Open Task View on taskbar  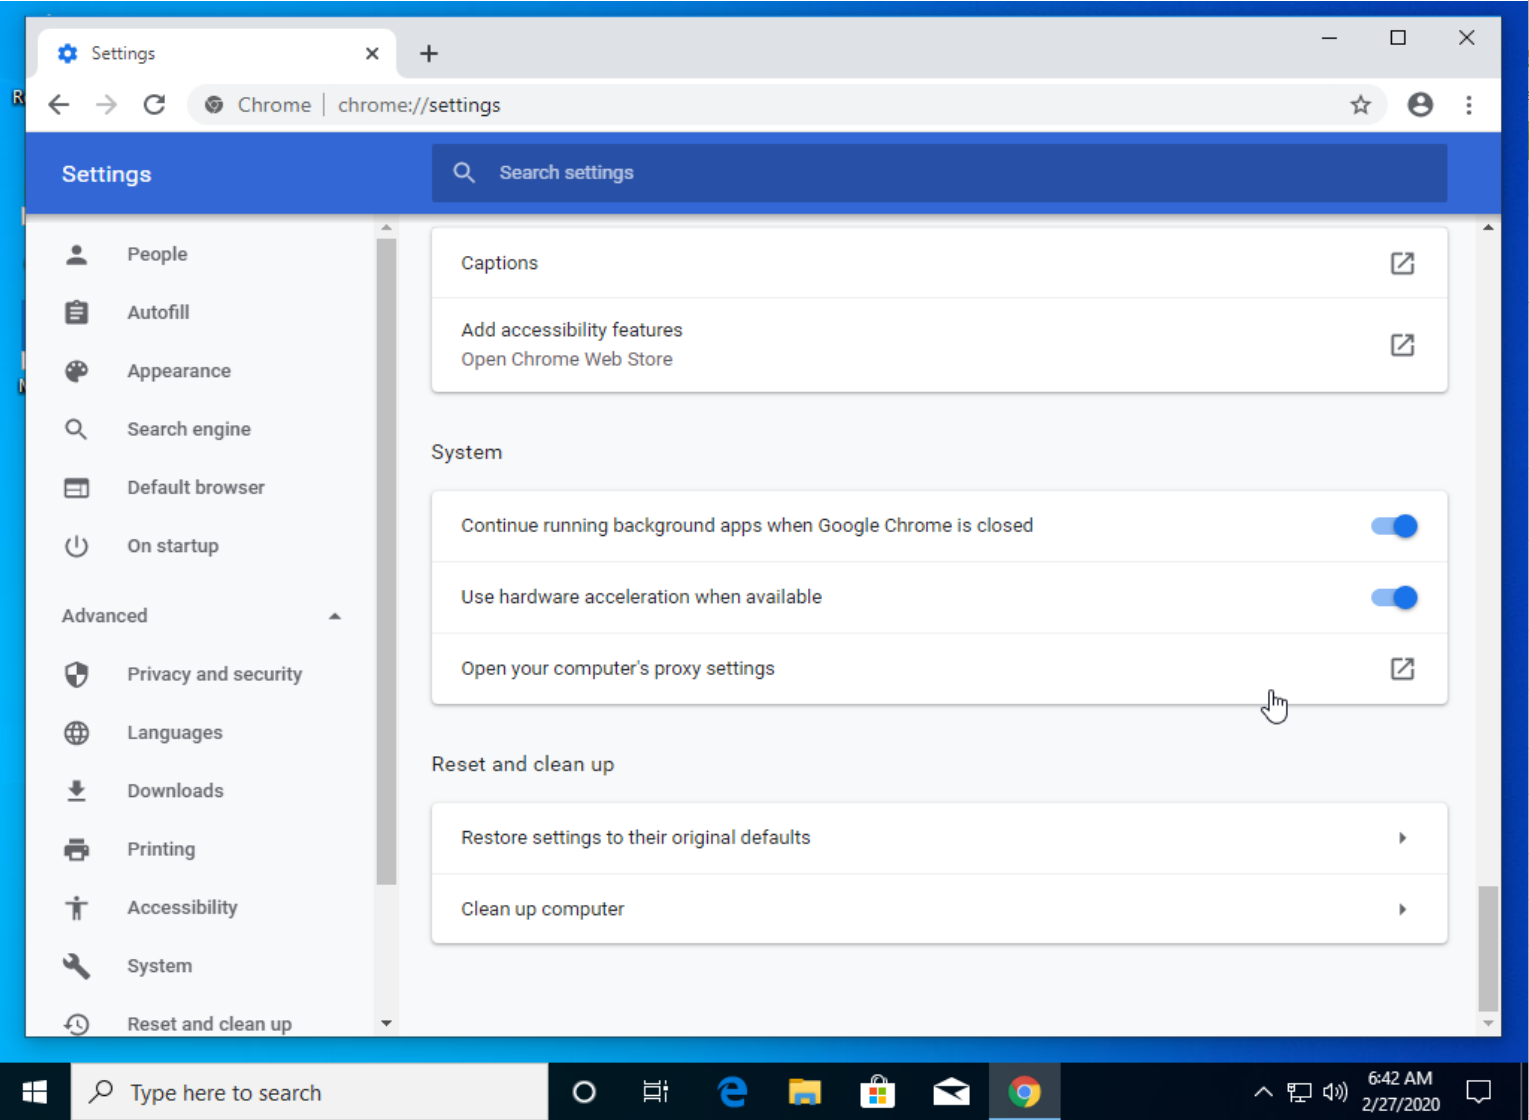point(656,1092)
